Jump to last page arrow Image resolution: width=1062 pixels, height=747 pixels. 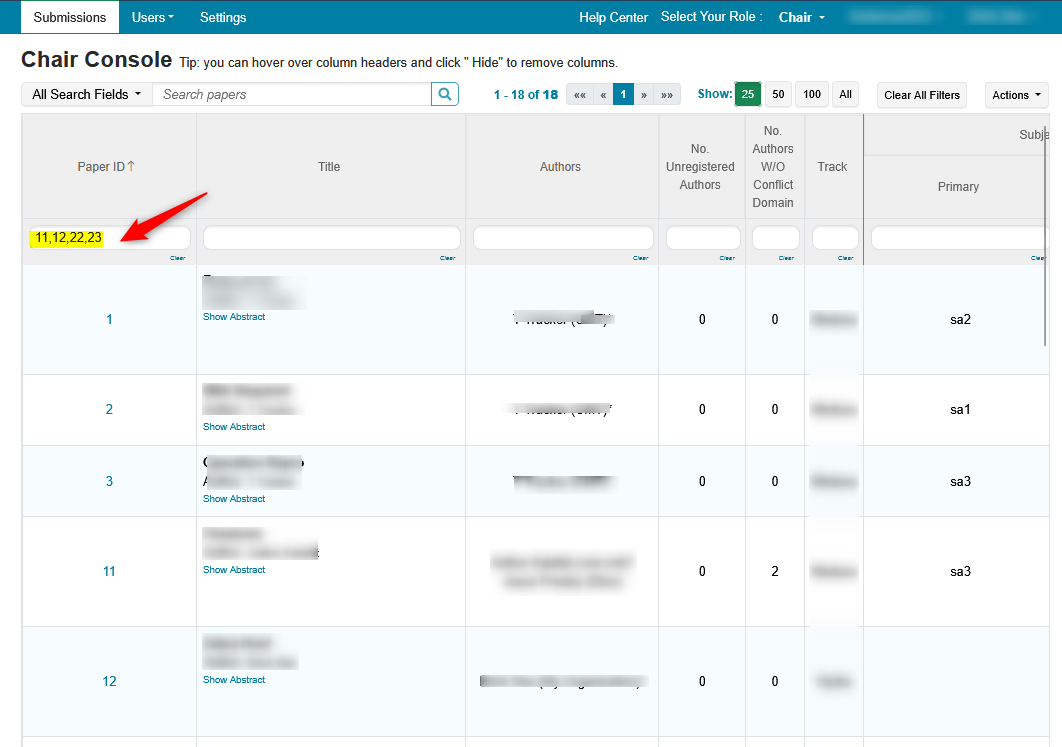click(x=667, y=95)
